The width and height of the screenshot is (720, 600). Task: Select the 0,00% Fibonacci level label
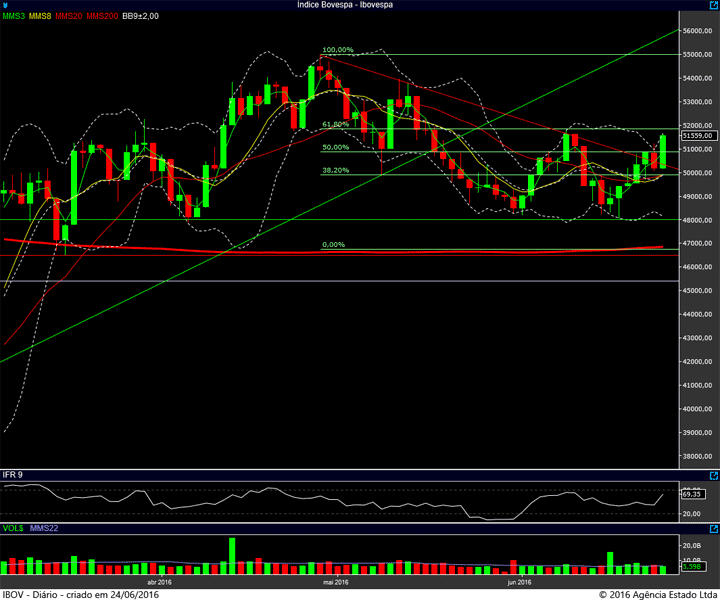(333, 244)
